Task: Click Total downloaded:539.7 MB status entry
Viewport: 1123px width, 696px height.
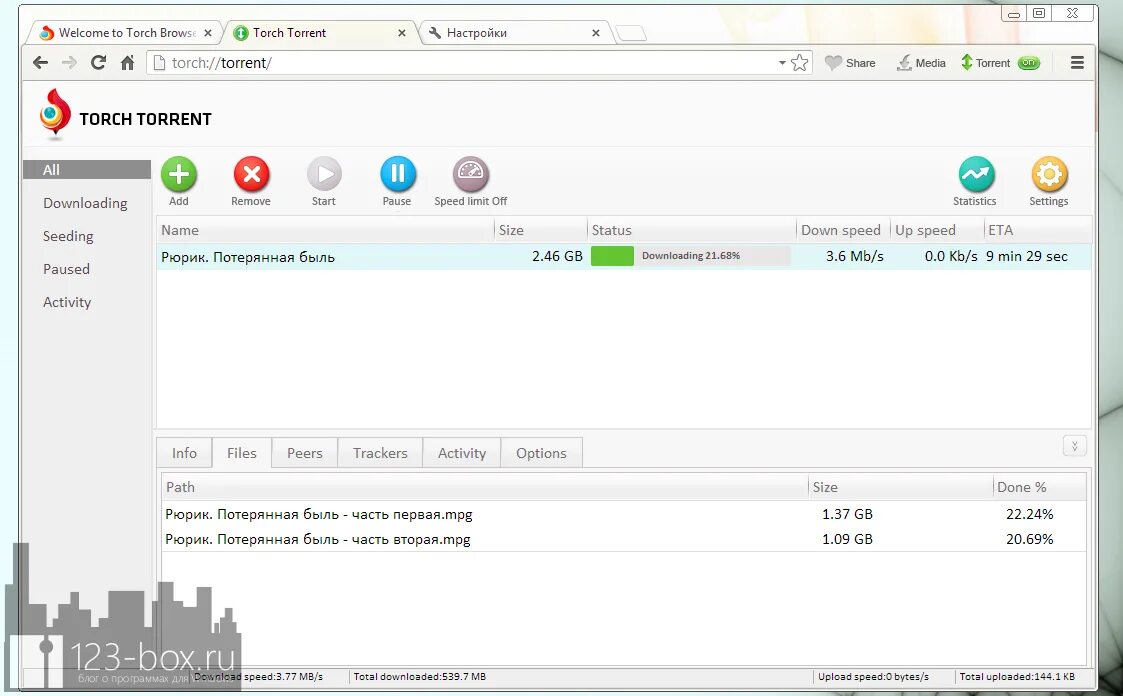Action: [420, 677]
